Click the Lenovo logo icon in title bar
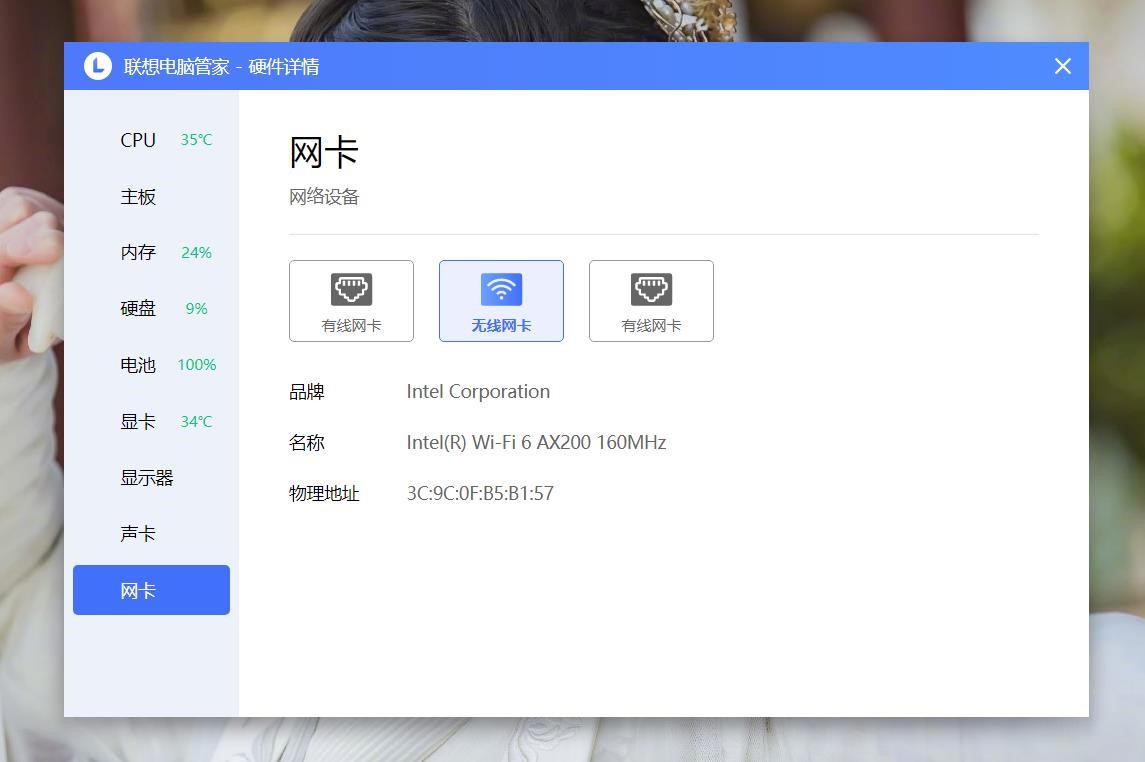 pyautogui.click(x=98, y=66)
